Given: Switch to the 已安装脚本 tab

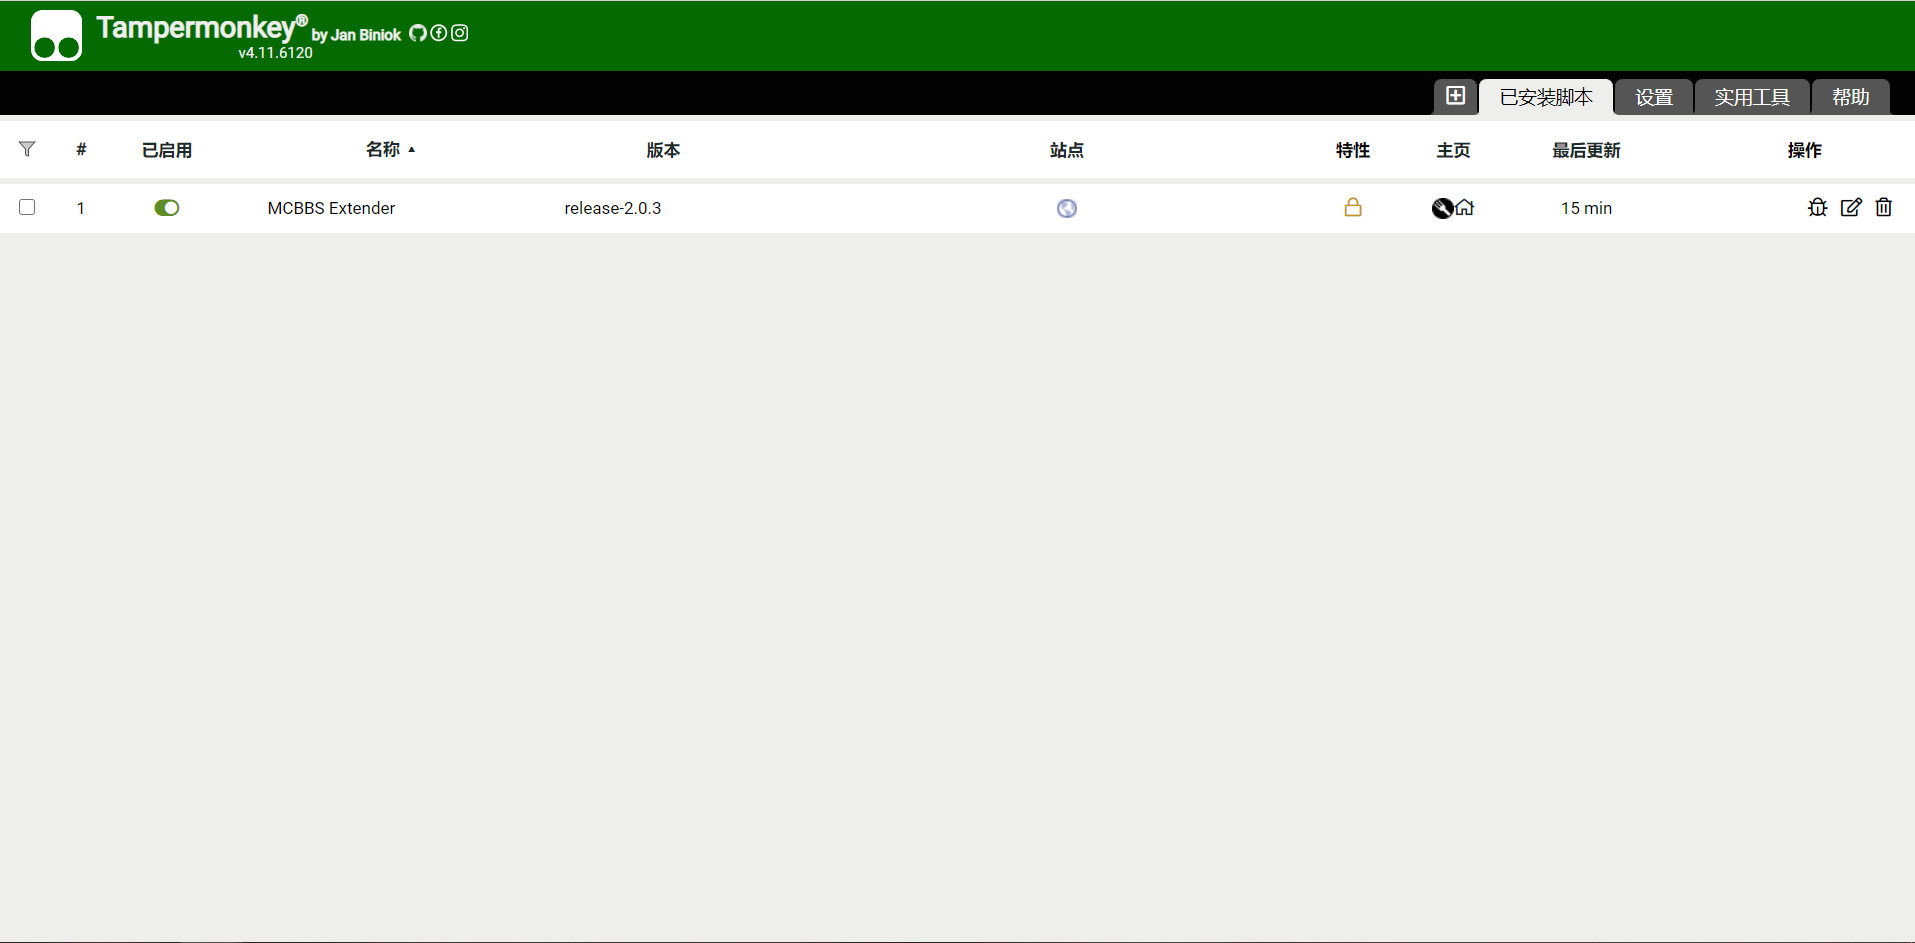Looking at the screenshot, I should coord(1546,97).
